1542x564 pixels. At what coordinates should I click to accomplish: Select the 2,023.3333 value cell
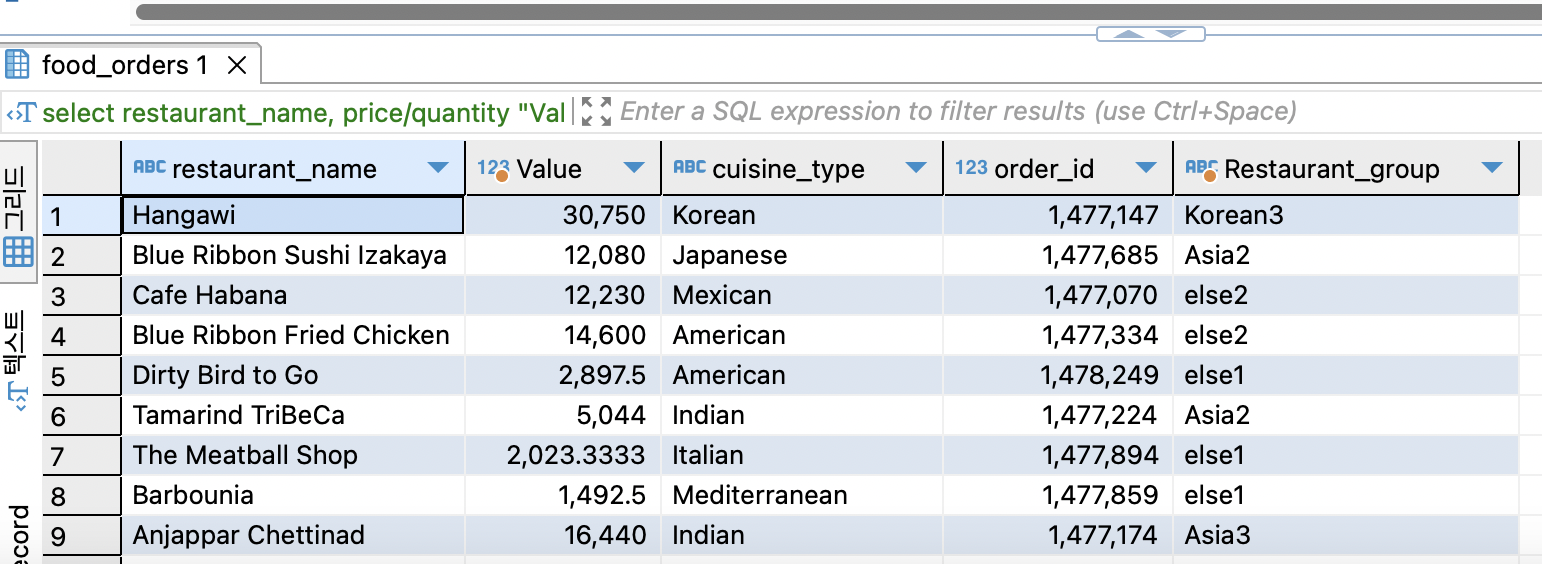[x=563, y=455]
